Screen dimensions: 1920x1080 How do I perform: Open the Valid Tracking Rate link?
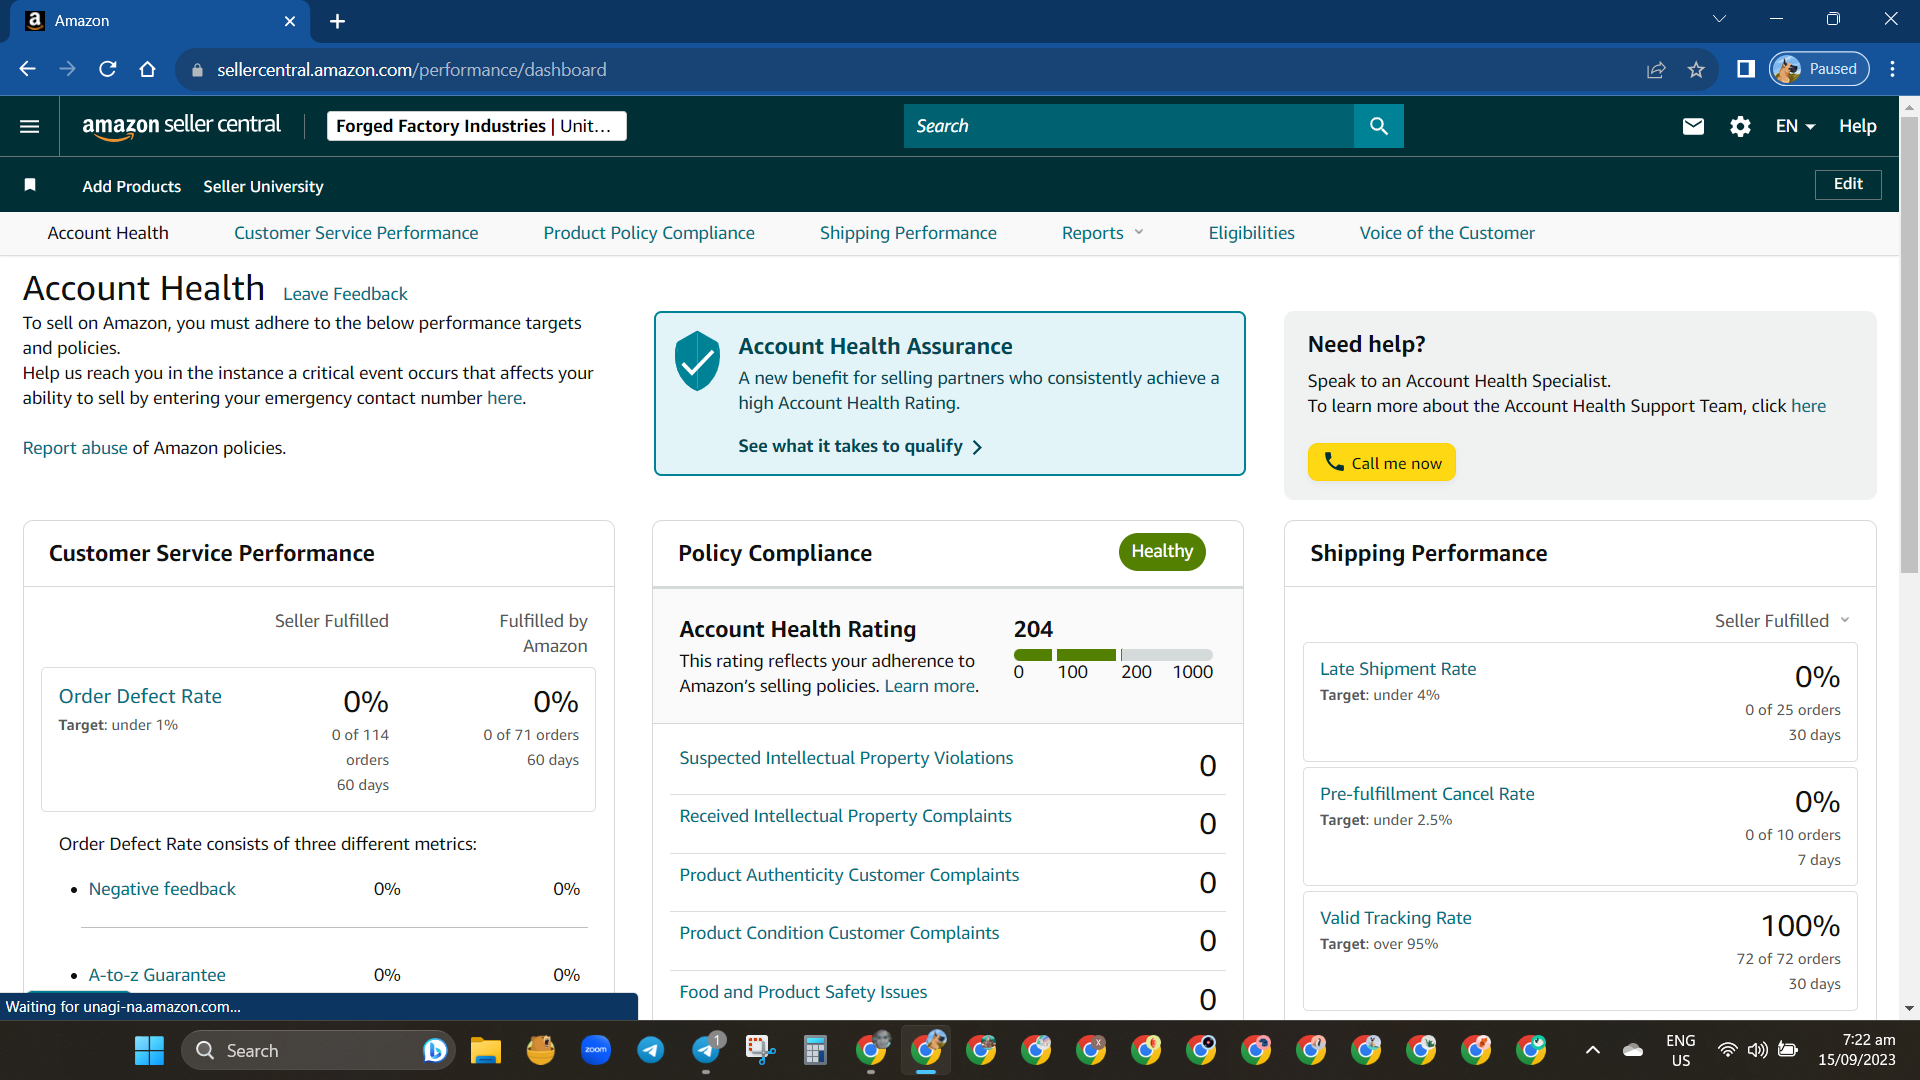pos(1396,918)
